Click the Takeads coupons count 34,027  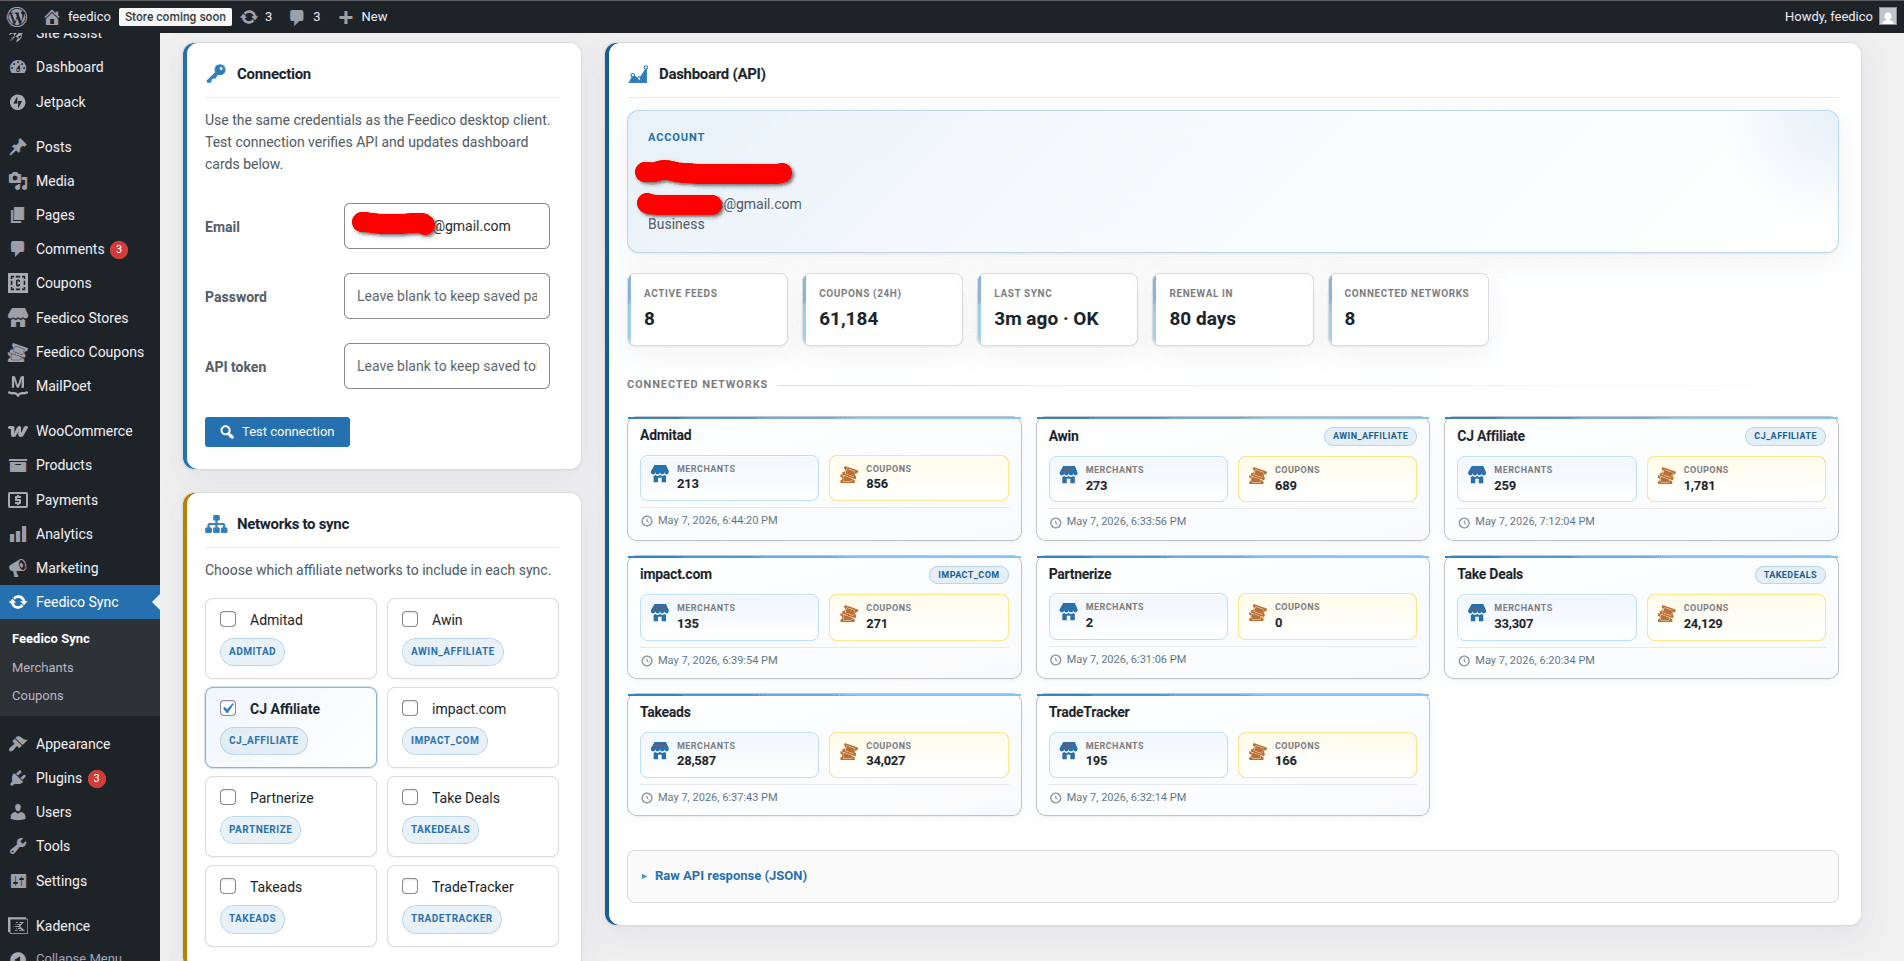pyautogui.click(x=886, y=761)
